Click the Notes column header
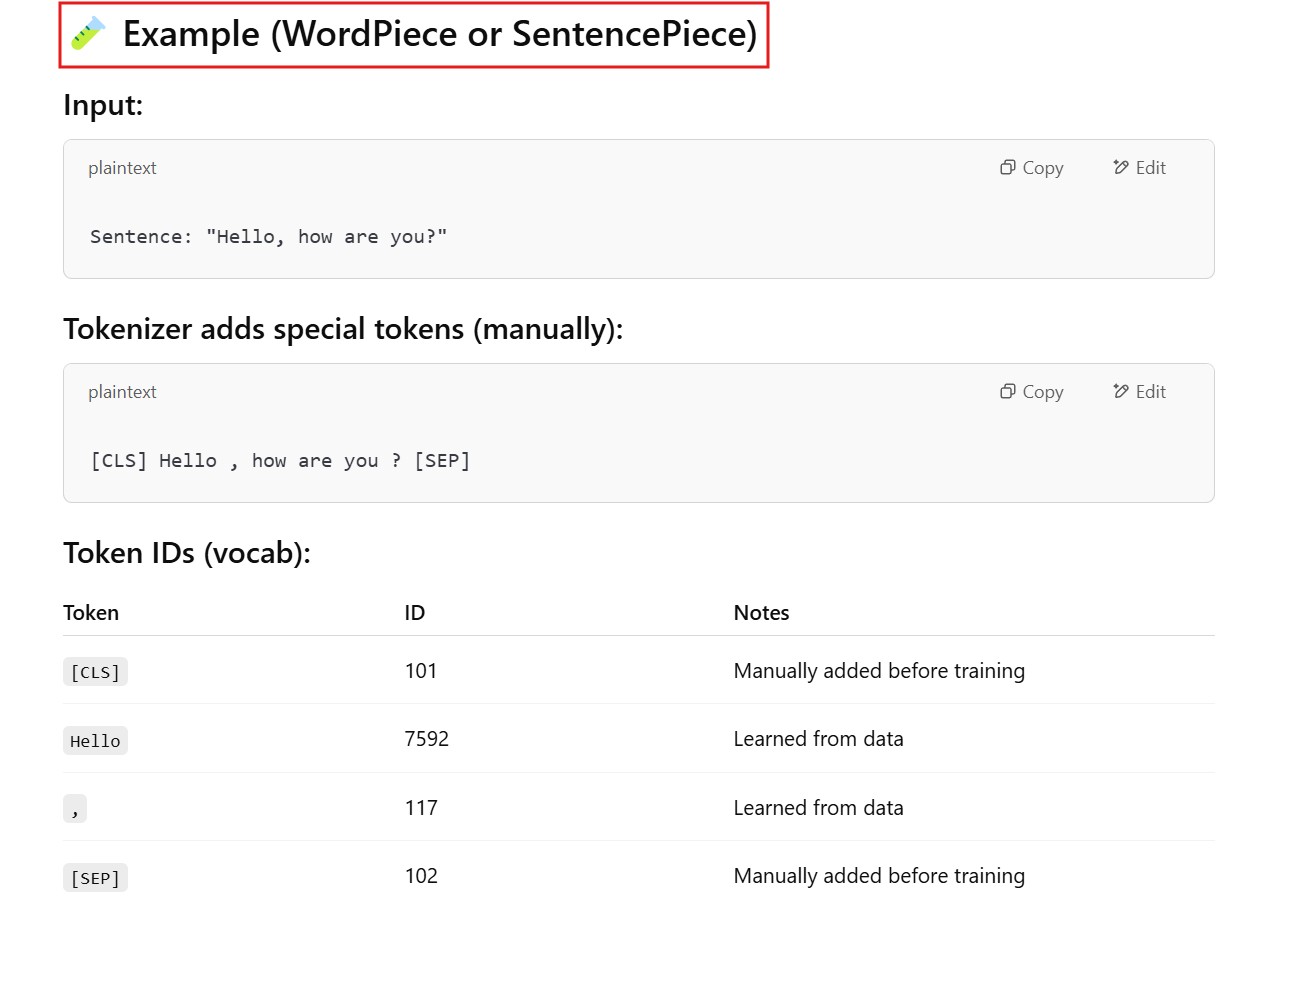The image size is (1304, 981). tap(761, 613)
